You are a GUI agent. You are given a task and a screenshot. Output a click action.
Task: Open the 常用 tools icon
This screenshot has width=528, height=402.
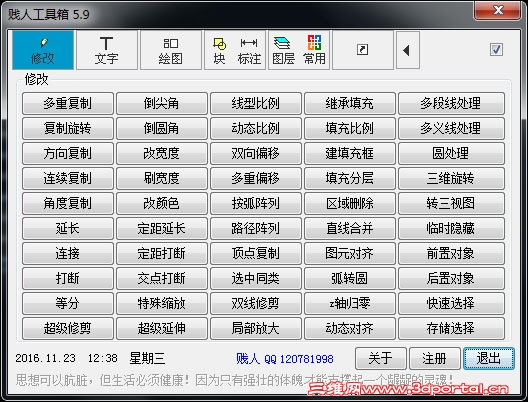pos(314,51)
